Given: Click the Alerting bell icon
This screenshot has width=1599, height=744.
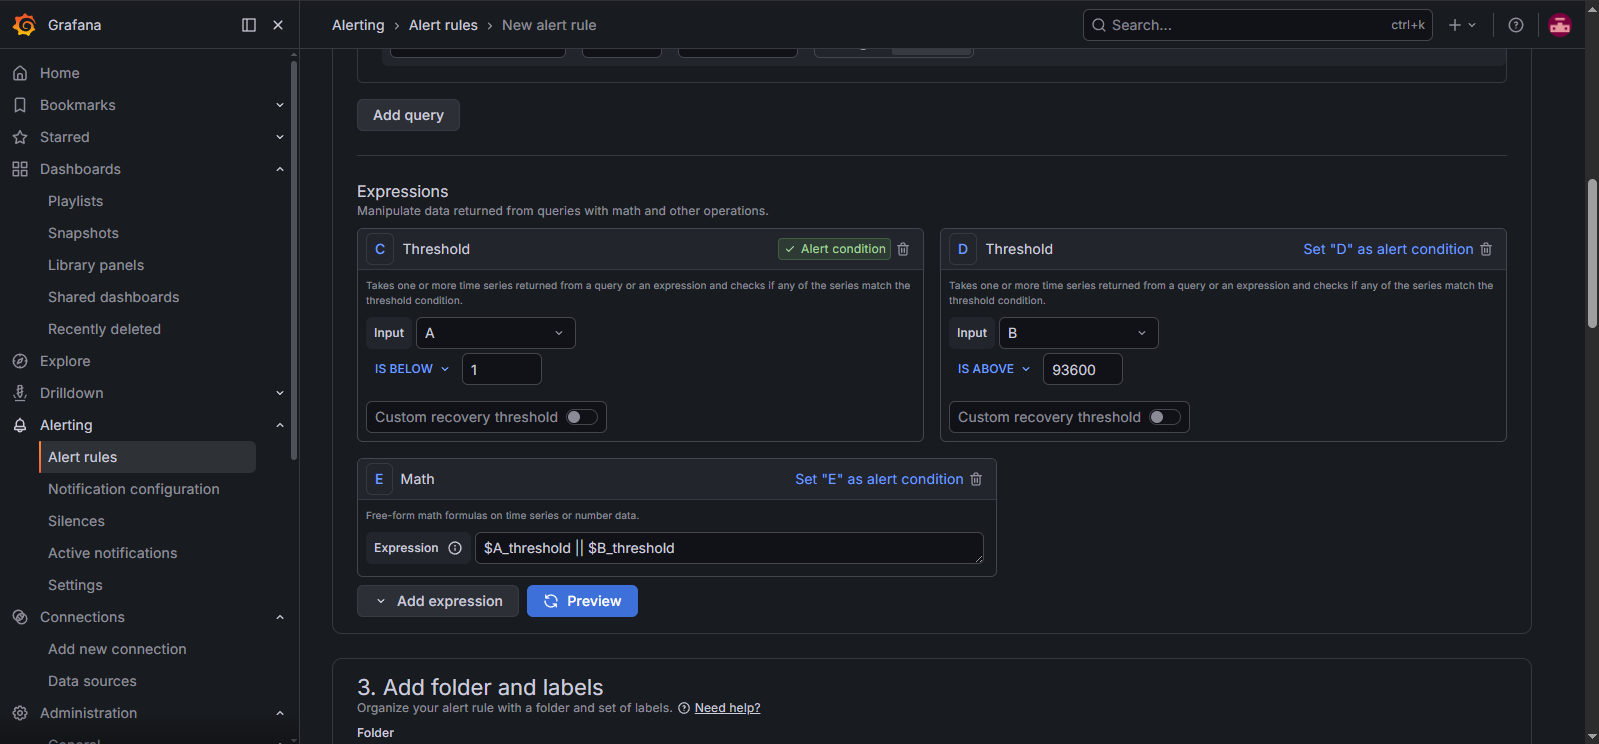Looking at the screenshot, I should [x=20, y=425].
